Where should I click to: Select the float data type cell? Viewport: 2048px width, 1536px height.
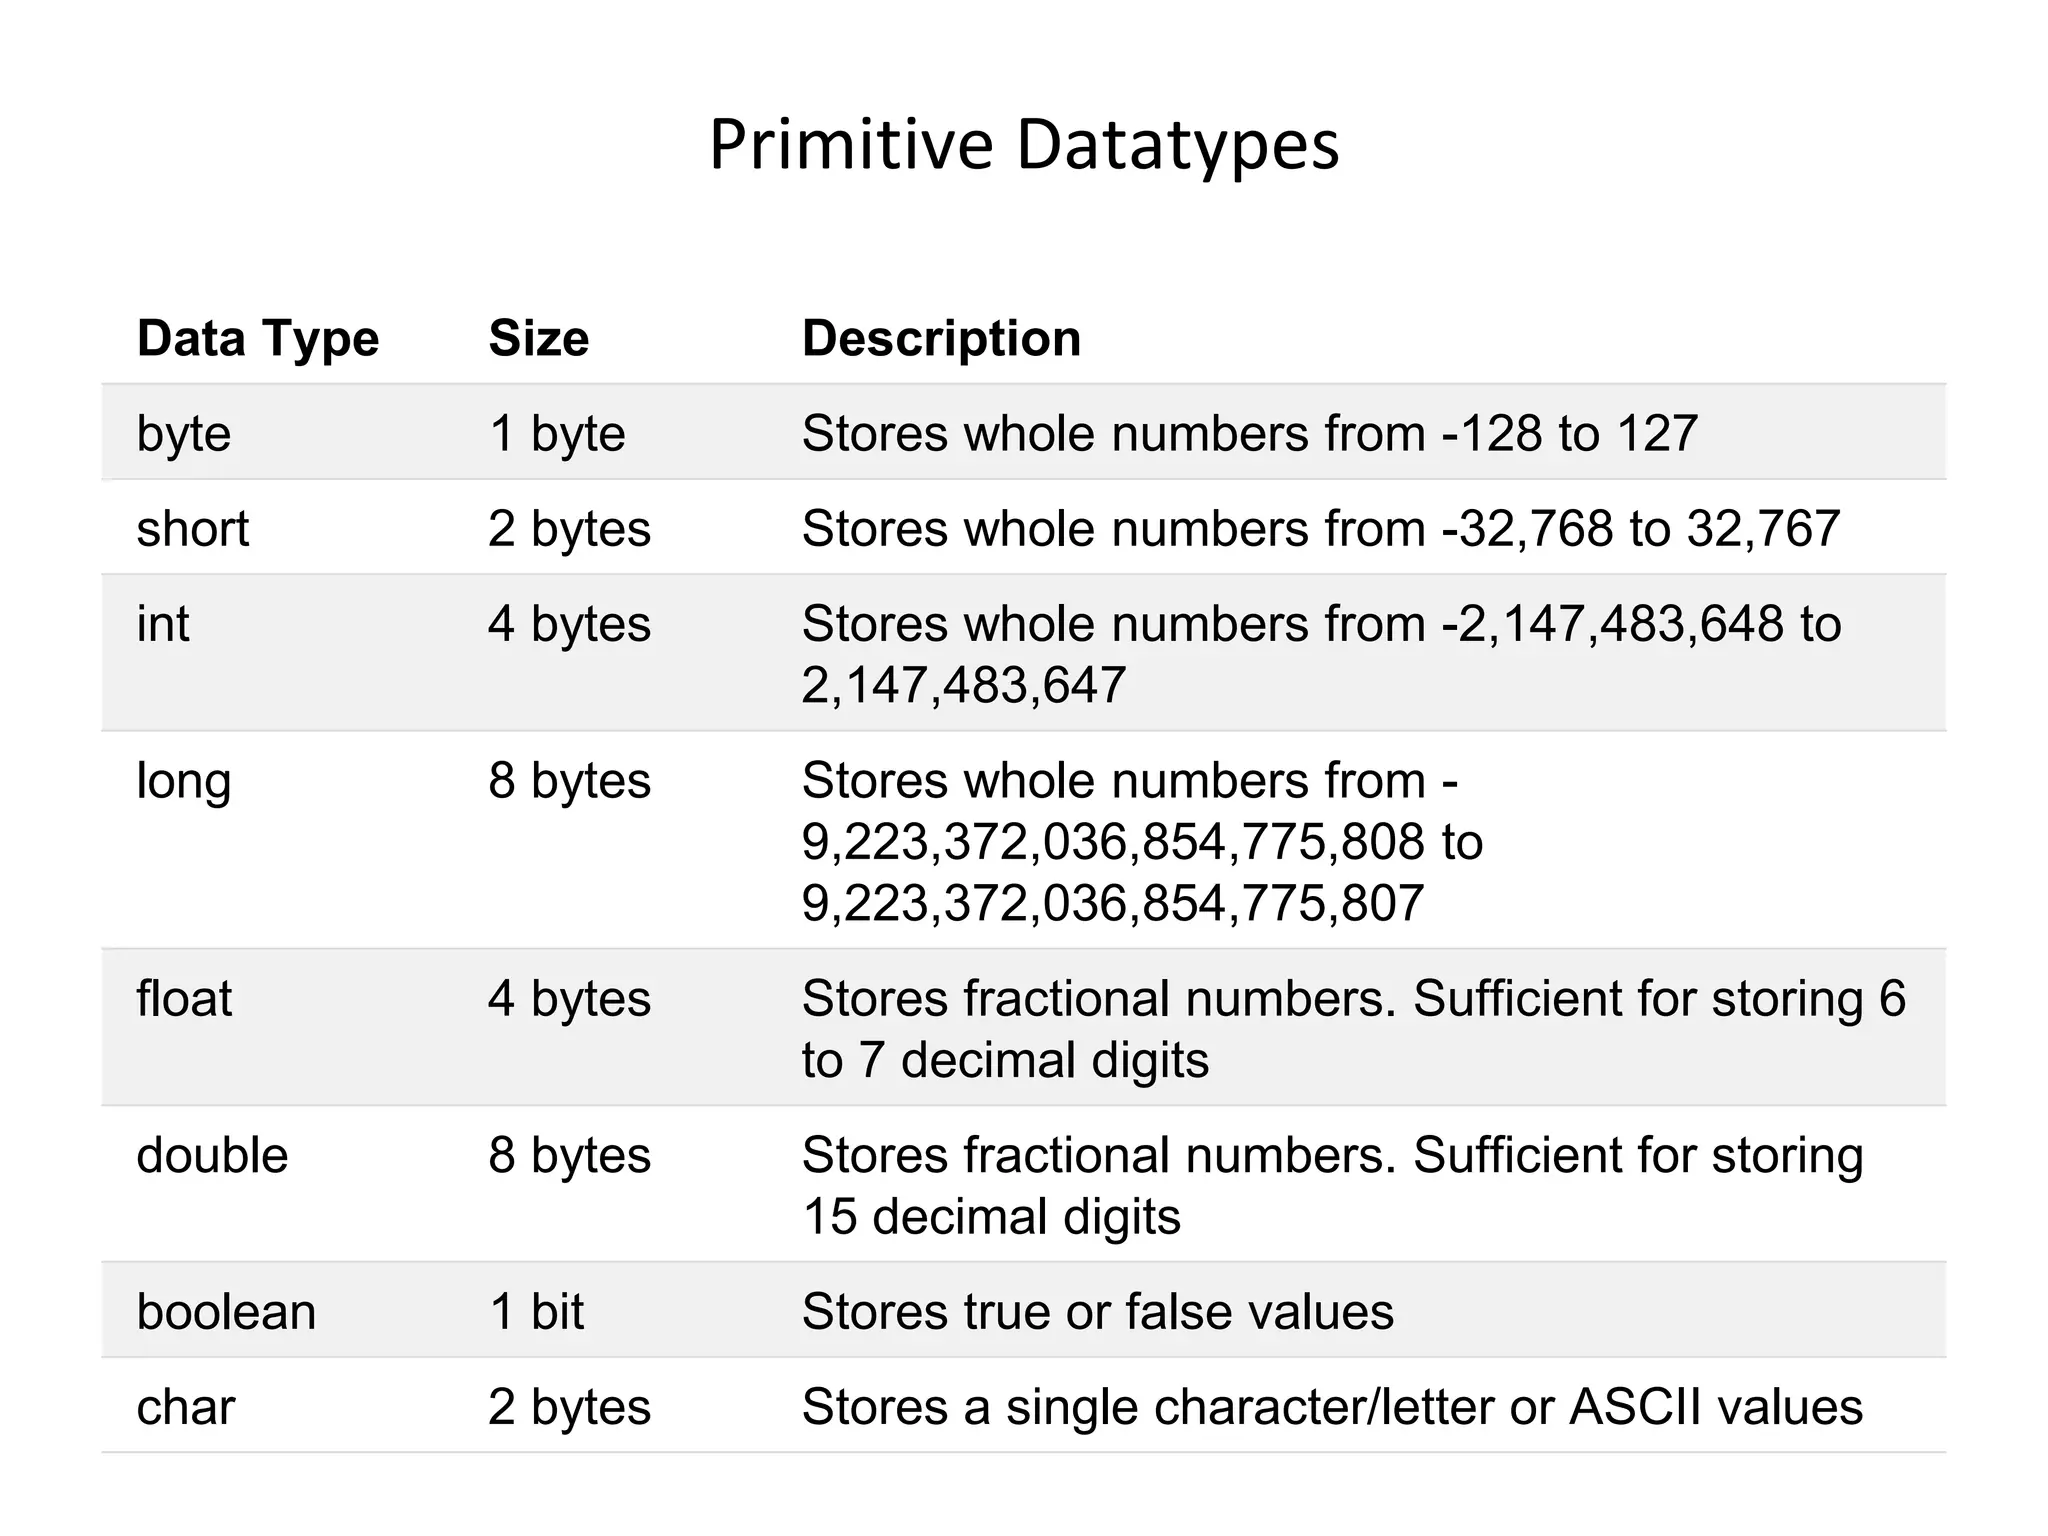(x=184, y=998)
